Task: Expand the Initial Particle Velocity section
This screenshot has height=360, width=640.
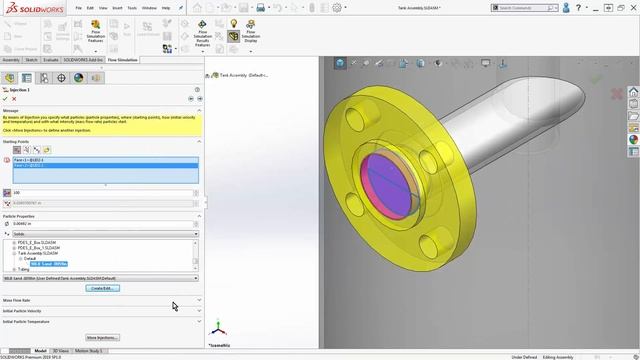Action: [x=199, y=311]
